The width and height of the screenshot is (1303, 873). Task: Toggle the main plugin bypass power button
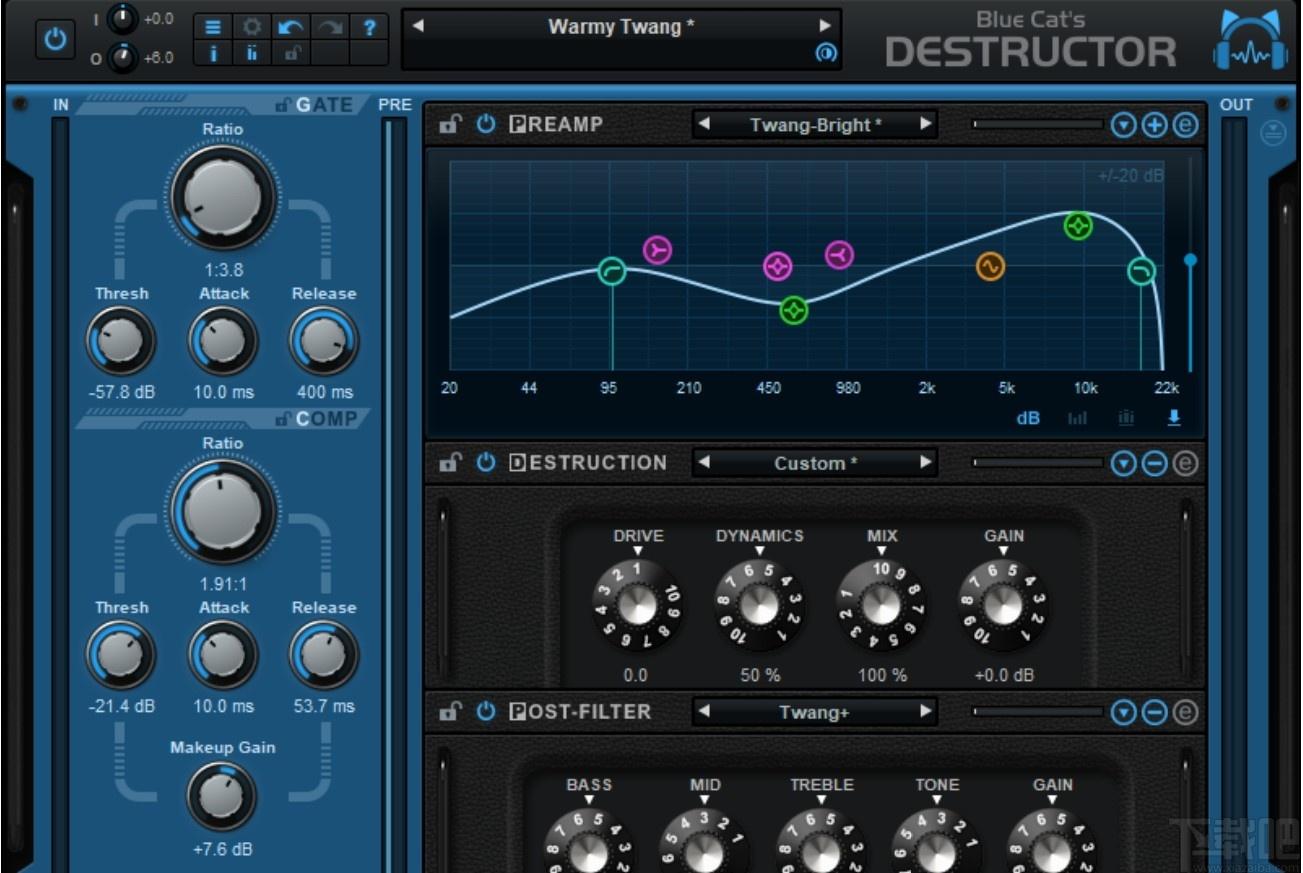[54, 40]
